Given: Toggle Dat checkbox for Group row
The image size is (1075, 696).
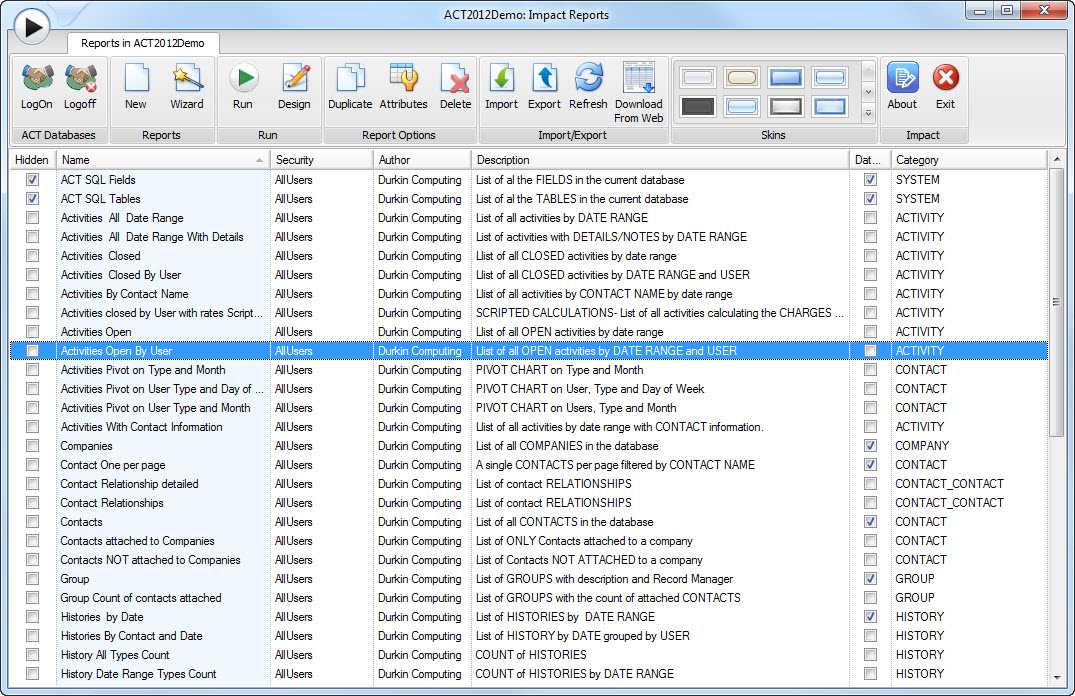Looking at the screenshot, I should coord(870,579).
